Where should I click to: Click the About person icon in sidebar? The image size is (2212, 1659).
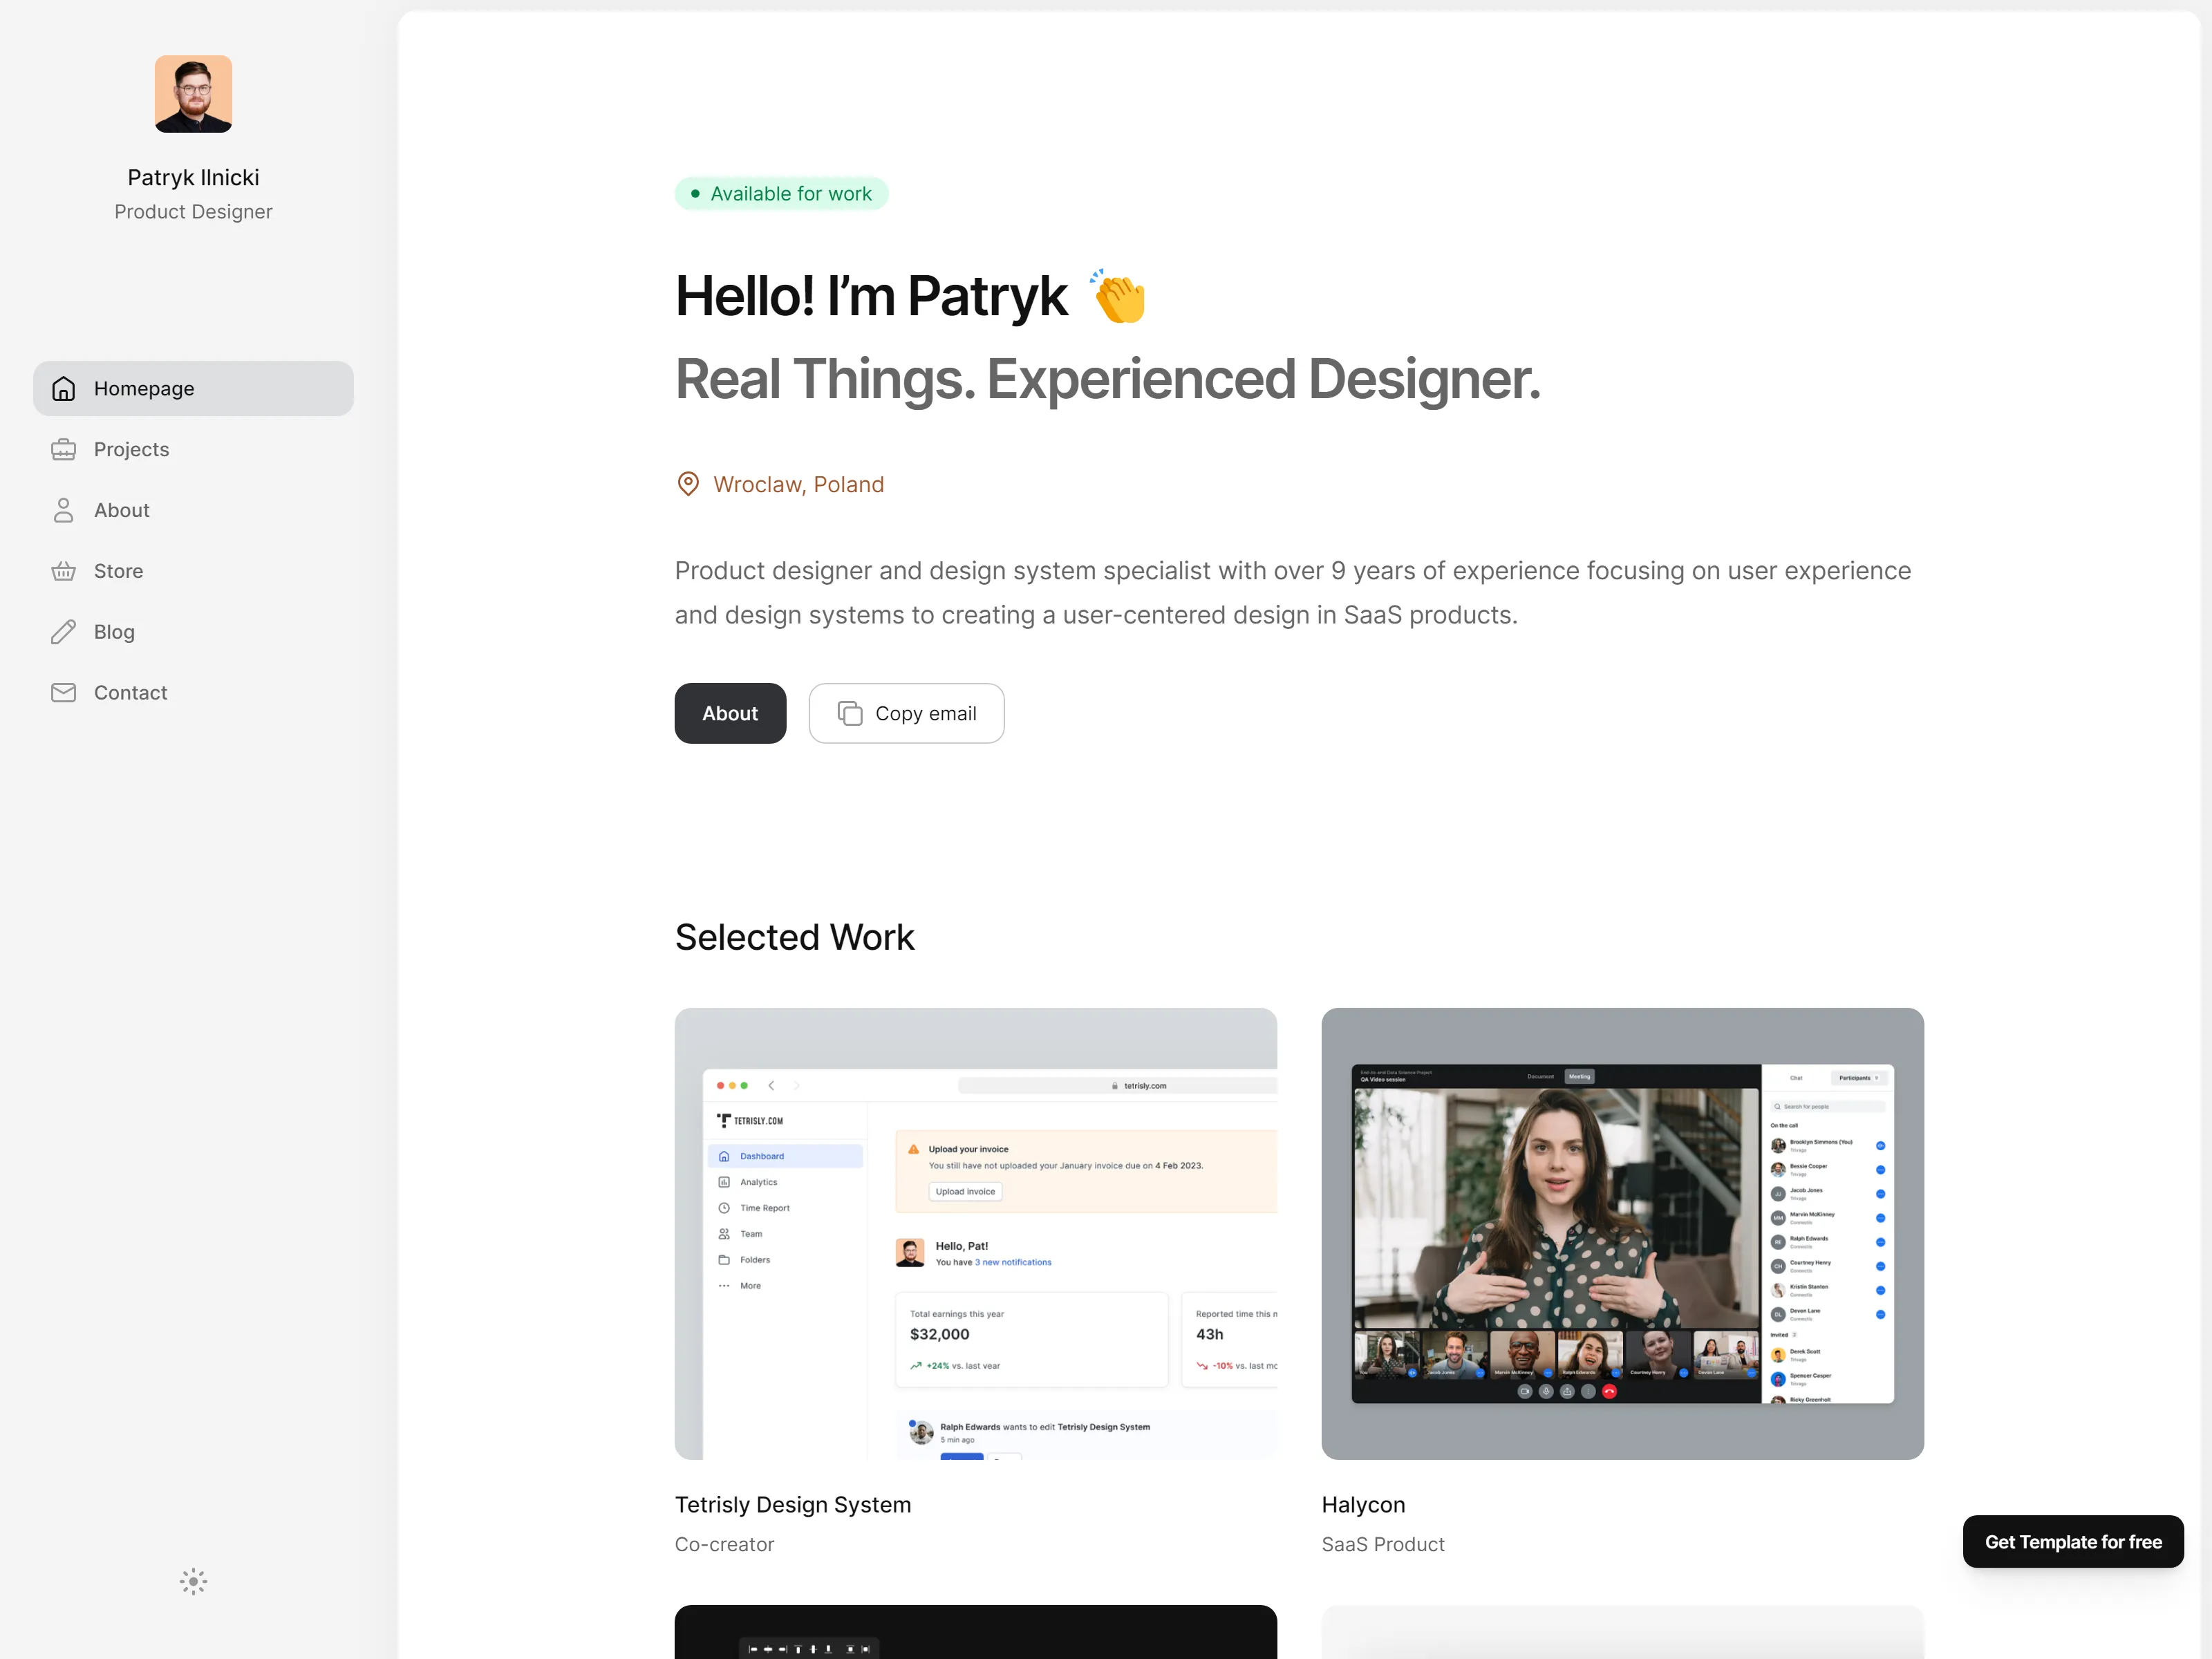(64, 510)
